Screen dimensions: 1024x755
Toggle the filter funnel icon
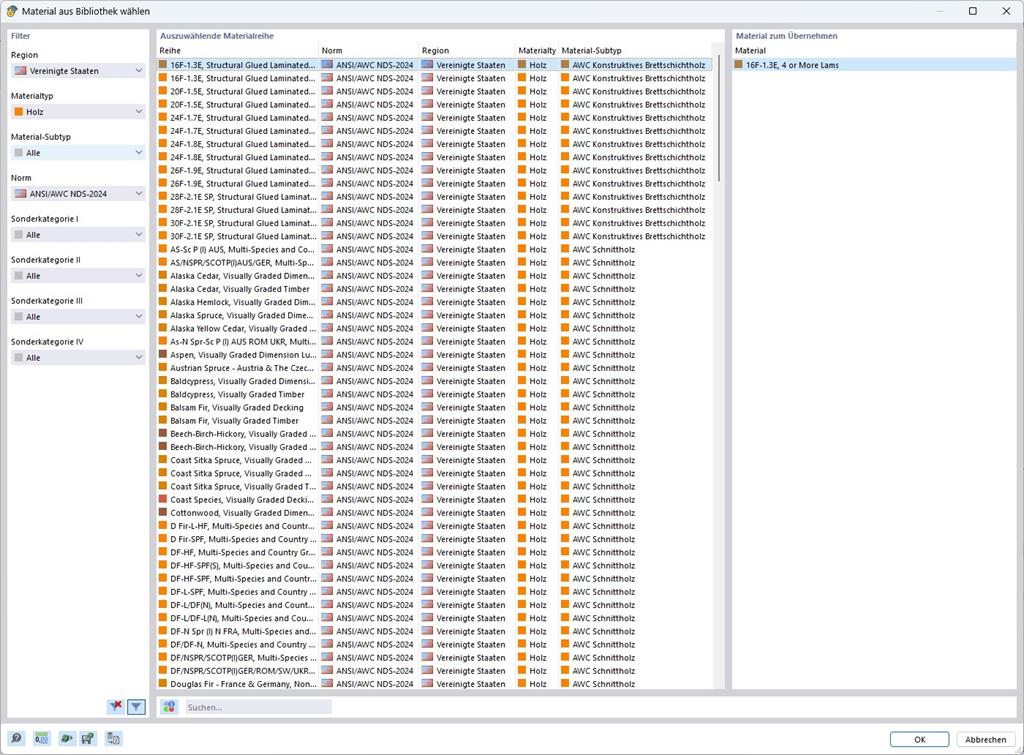click(x=136, y=706)
